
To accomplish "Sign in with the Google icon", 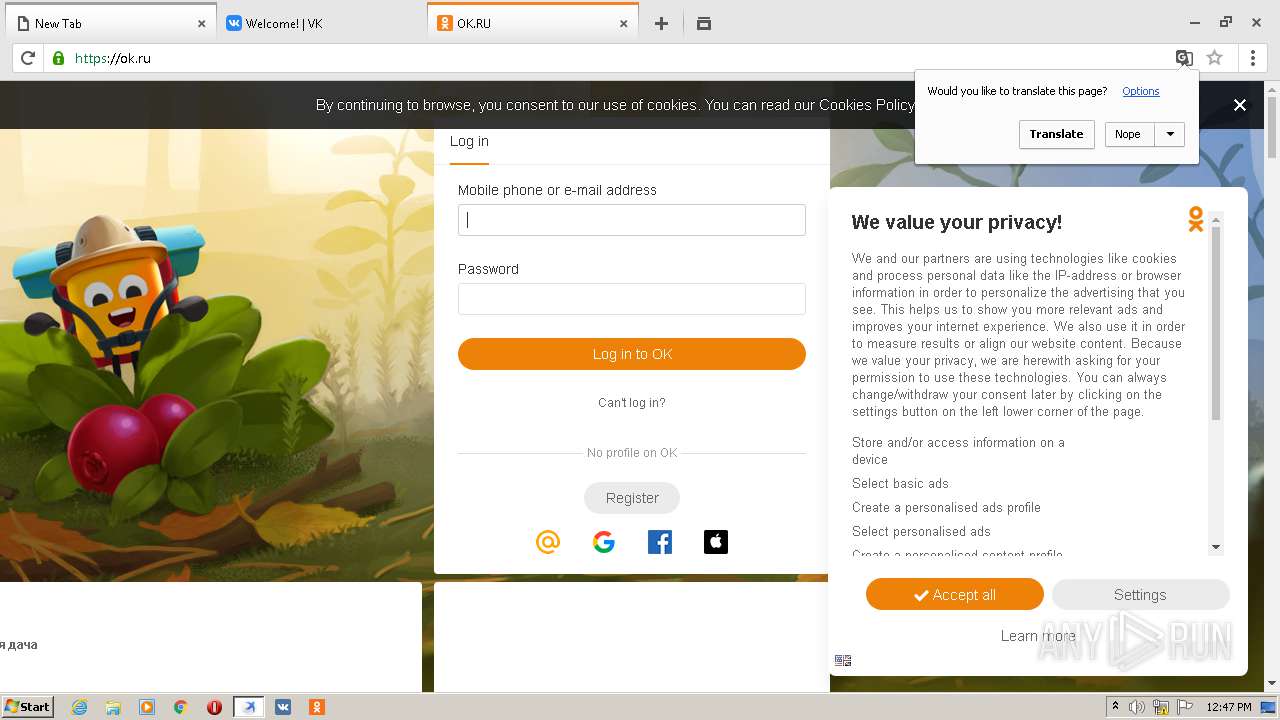I will pos(604,542).
